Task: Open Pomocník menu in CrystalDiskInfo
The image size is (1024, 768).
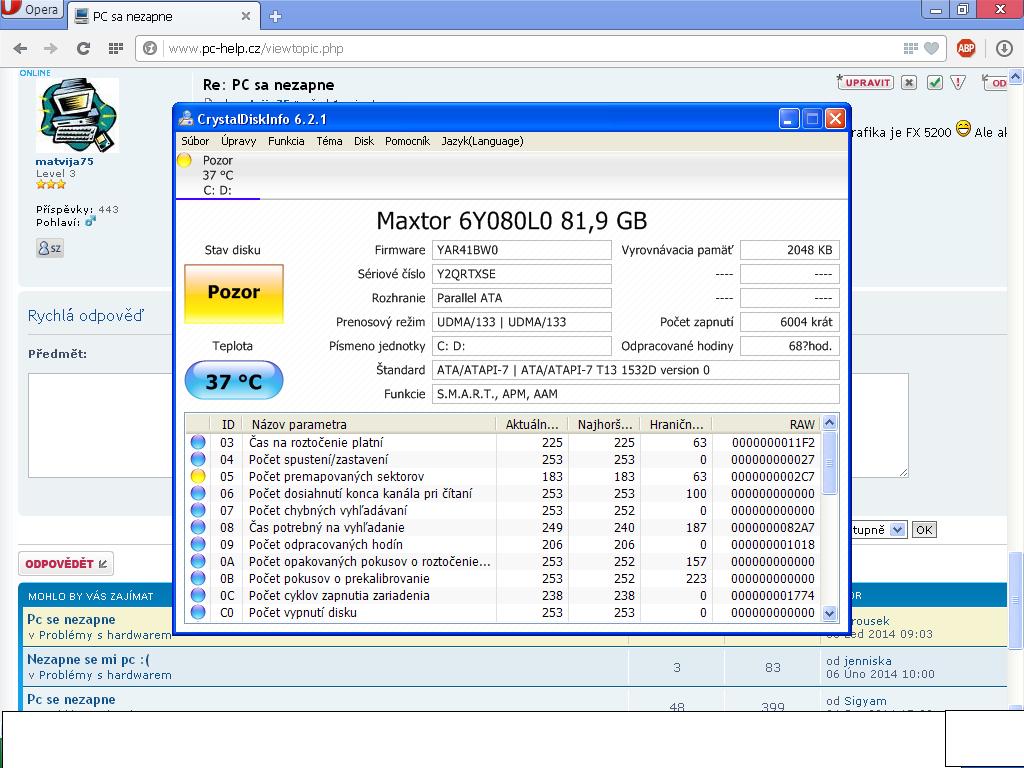Action: point(408,141)
